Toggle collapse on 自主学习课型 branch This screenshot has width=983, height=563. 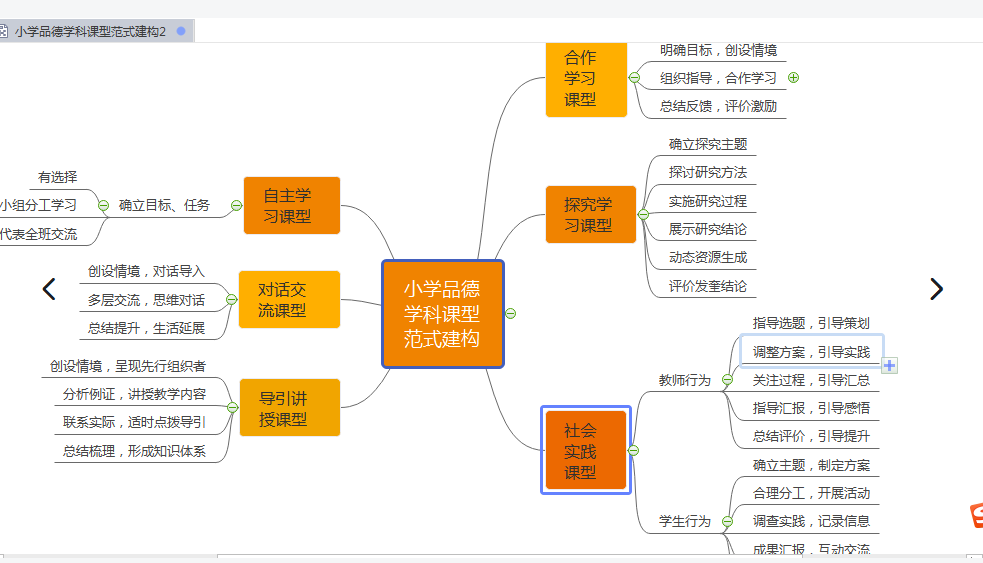click(x=236, y=205)
